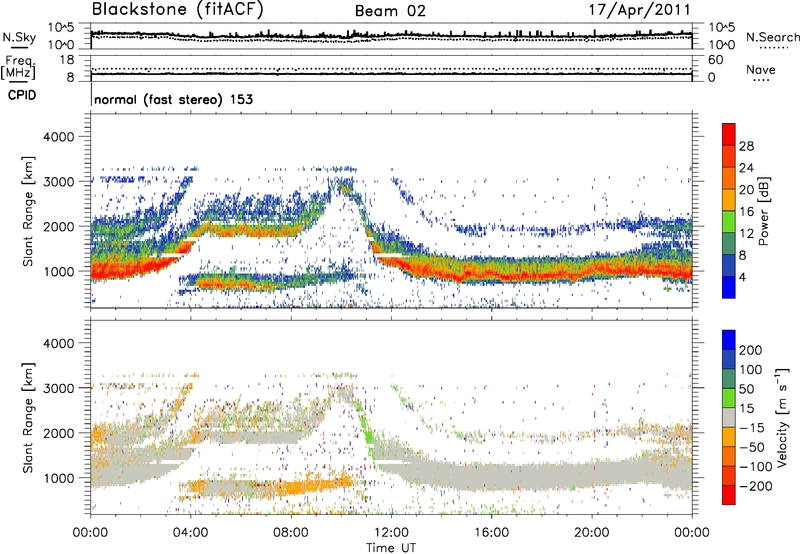This screenshot has width=800, height=554.
Task: Pick the red top segment of Power color bar
Action: point(729,135)
